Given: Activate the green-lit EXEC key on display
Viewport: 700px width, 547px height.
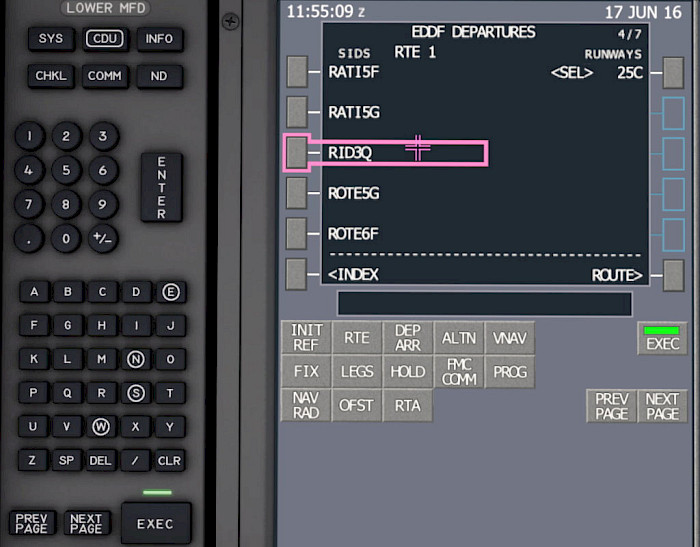Looking at the screenshot, I should click(x=662, y=338).
